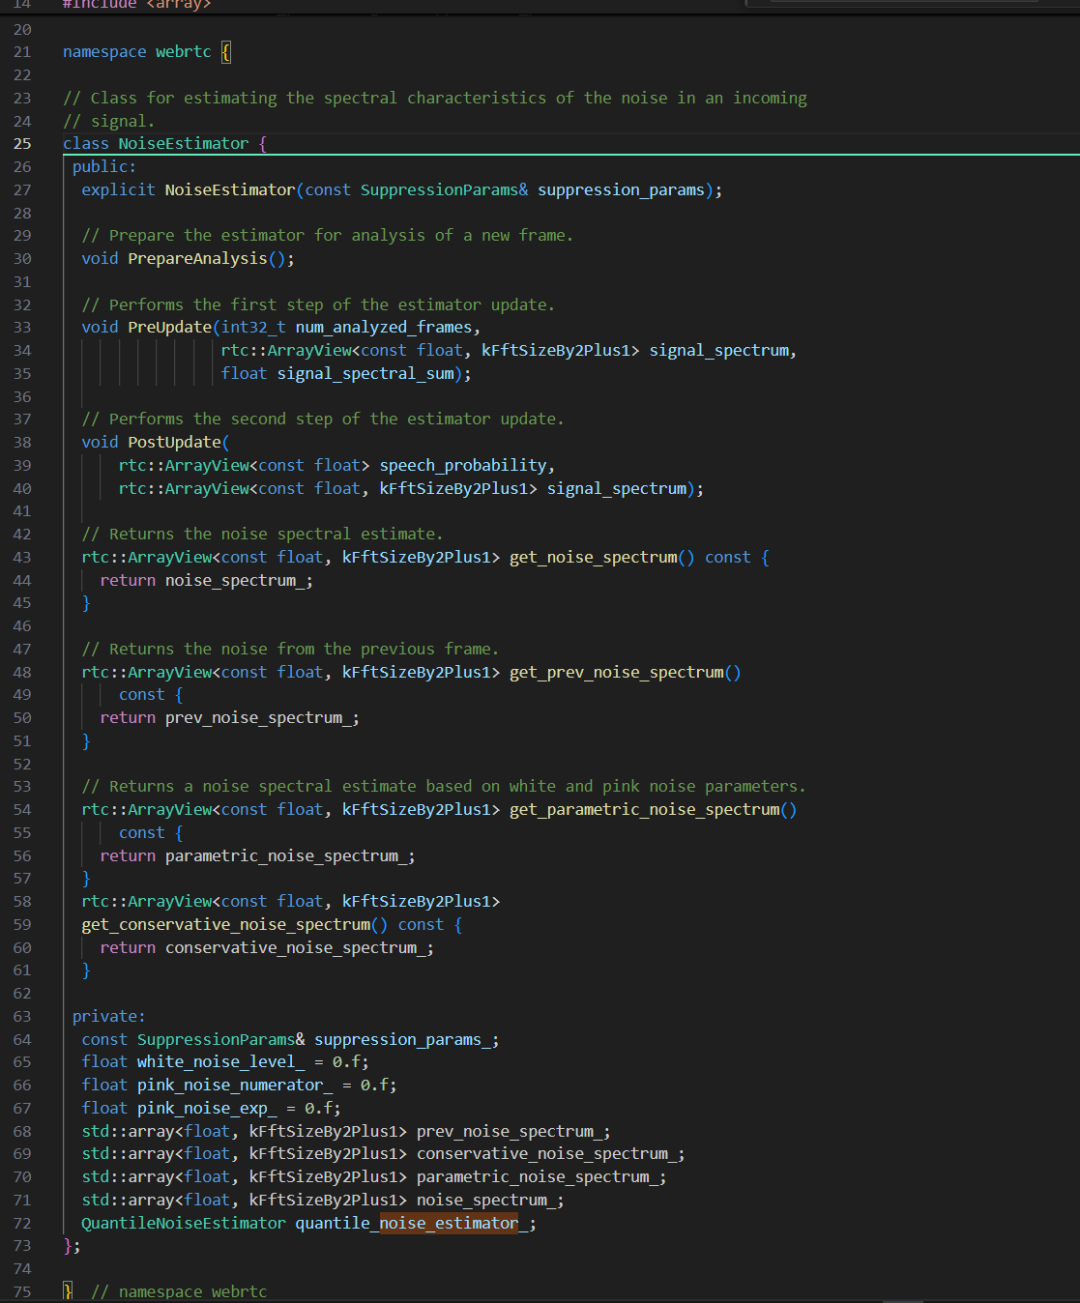
Task: Click 'return noise_spectrum_;' on line 44
Action: click(207, 581)
